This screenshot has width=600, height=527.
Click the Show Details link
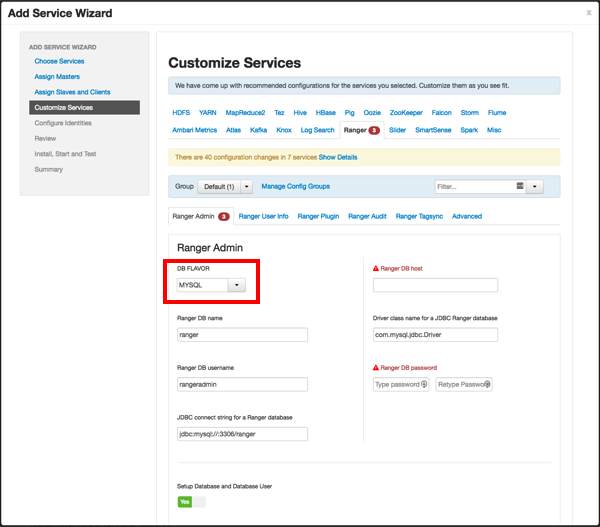pos(338,157)
